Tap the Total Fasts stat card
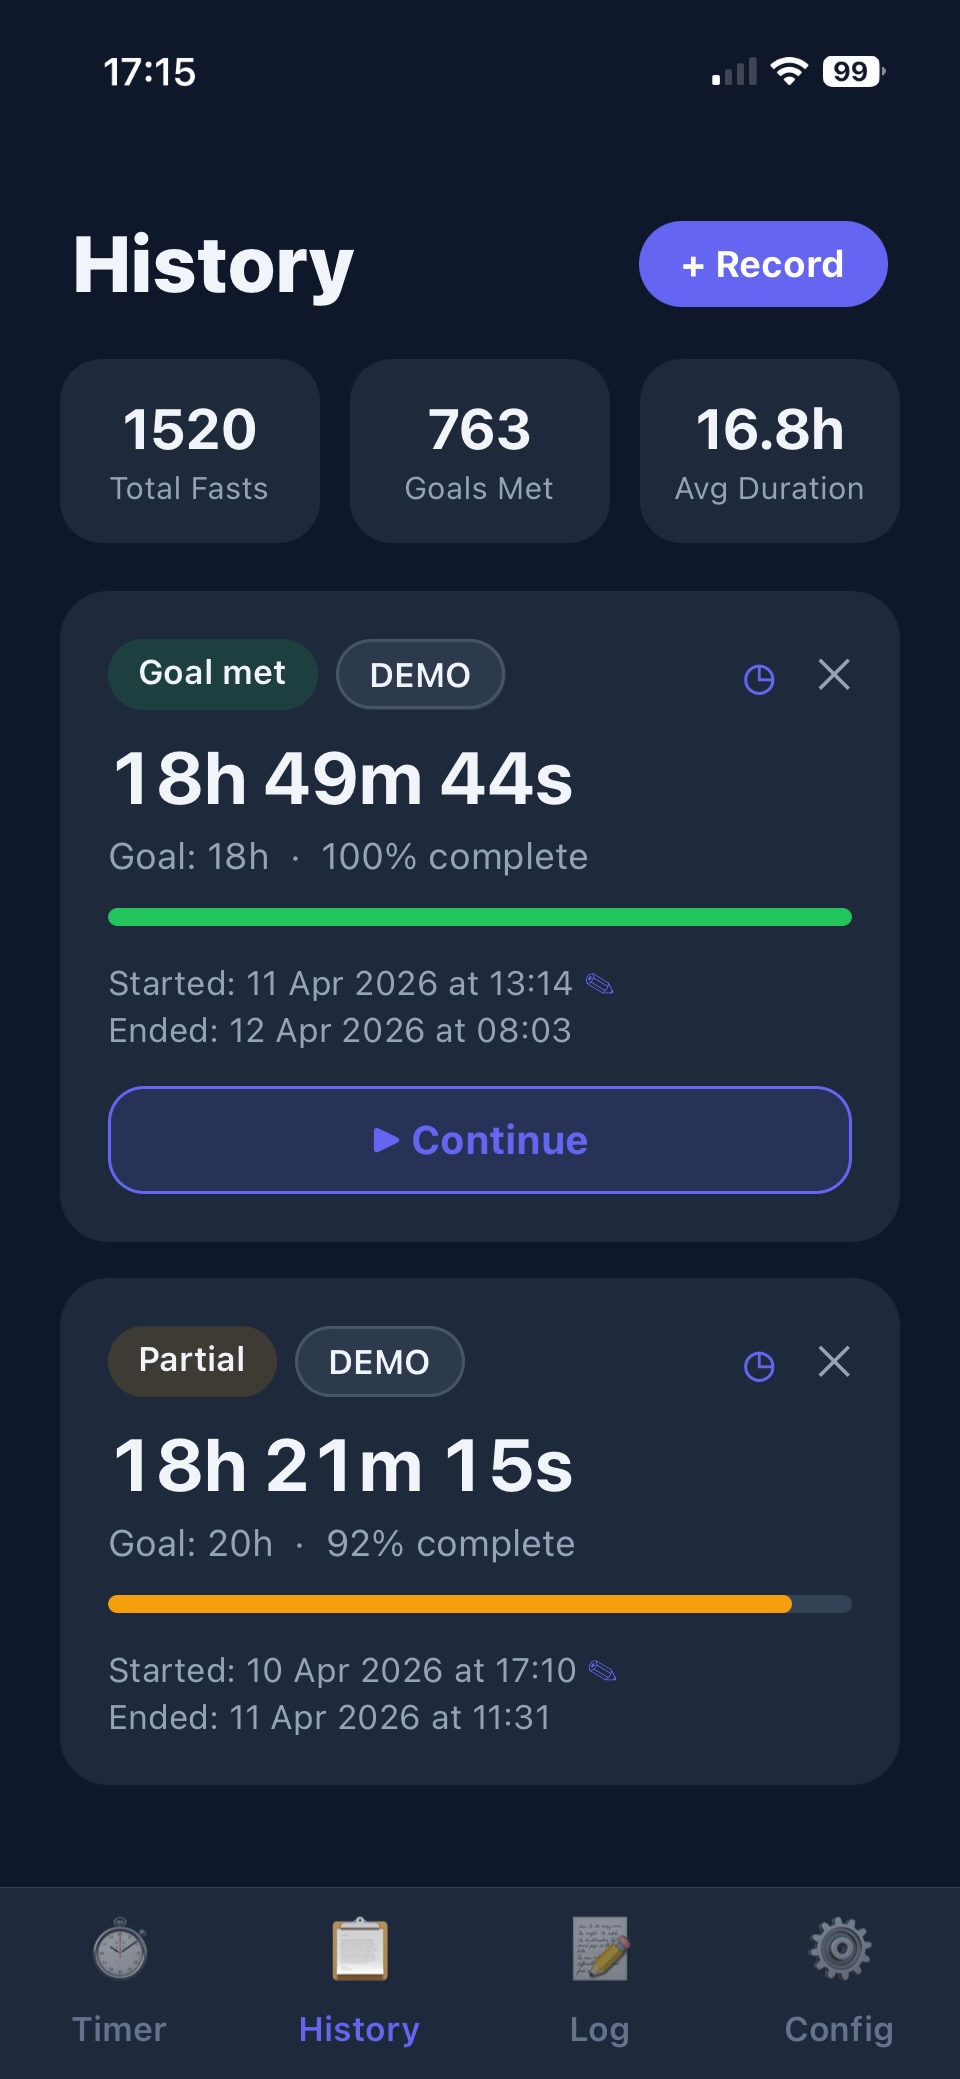The width and height of the screenshot is (960, 2079). pos(190,451)
